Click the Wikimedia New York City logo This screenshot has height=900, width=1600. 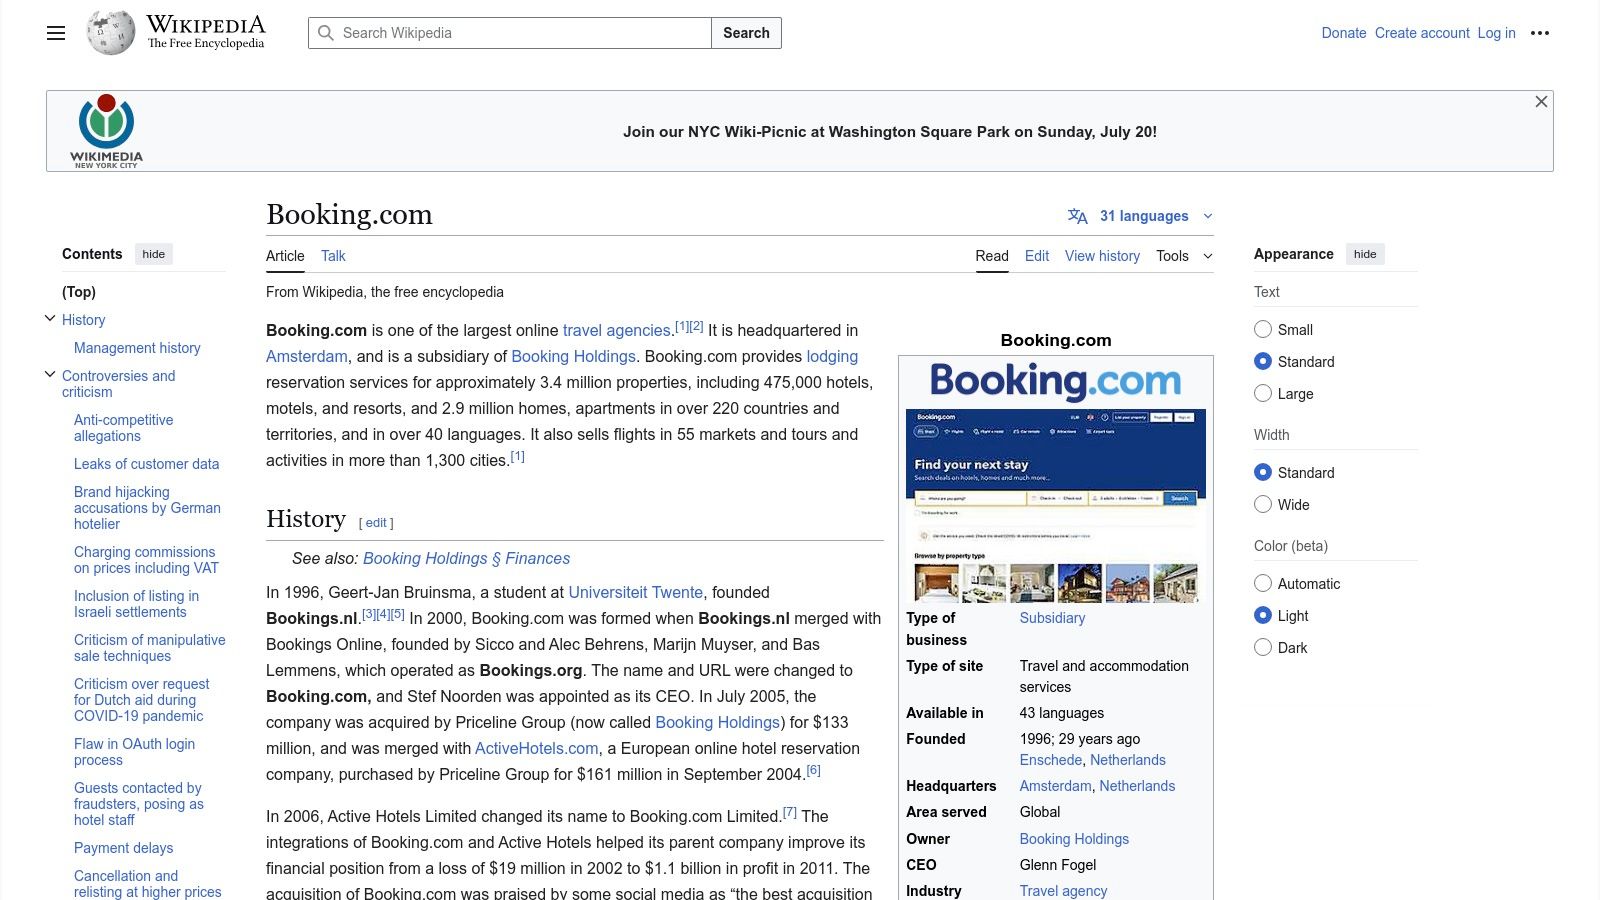point(106,131)
